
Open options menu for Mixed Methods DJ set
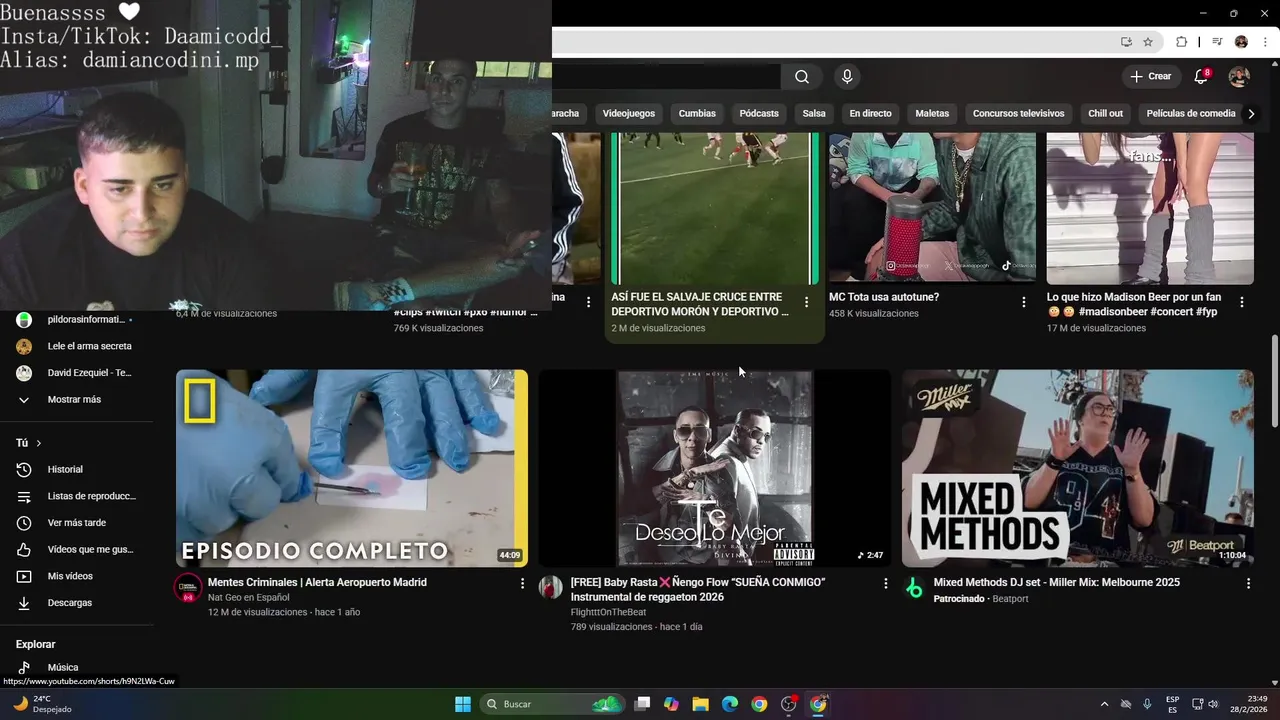point(1248,583)
